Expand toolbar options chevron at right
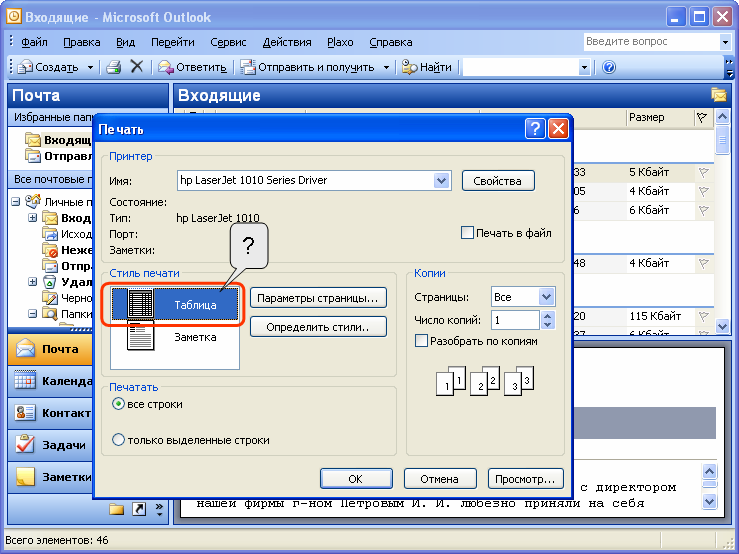This screenshot has width=739, height=554. tap(730, 67)
